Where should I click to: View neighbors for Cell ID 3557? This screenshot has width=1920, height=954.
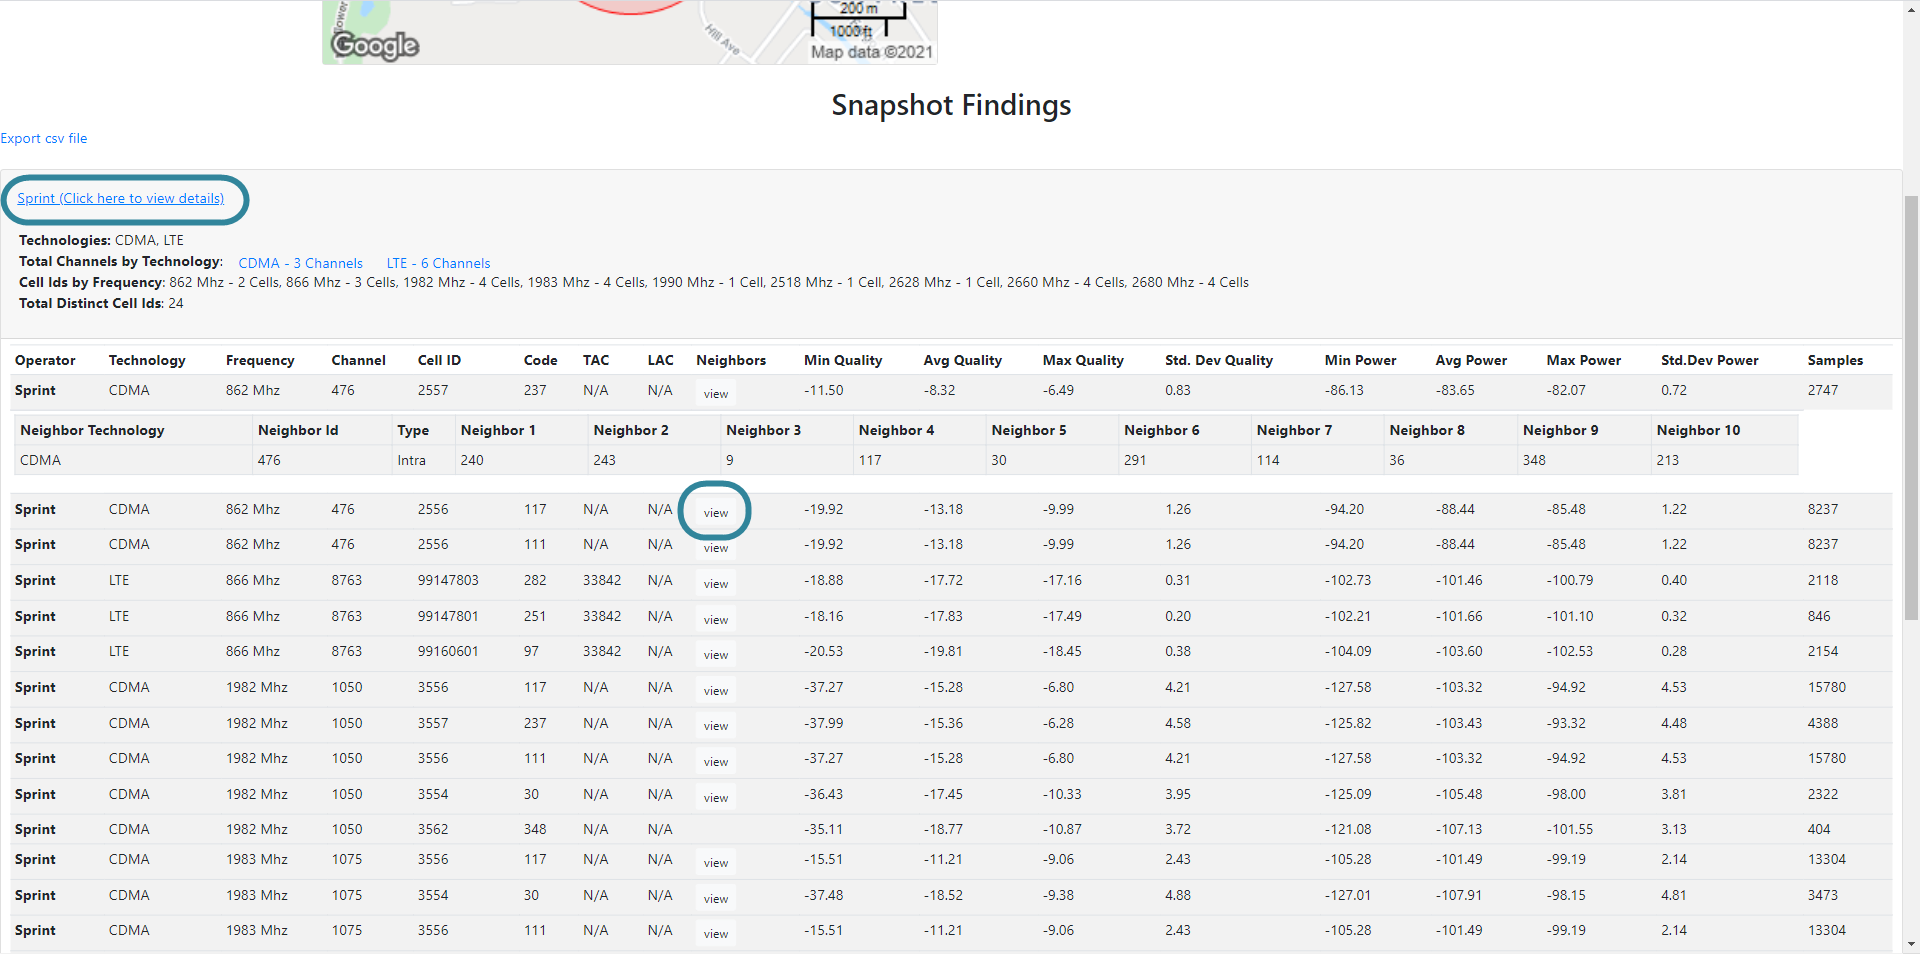[x=715, y=726]
